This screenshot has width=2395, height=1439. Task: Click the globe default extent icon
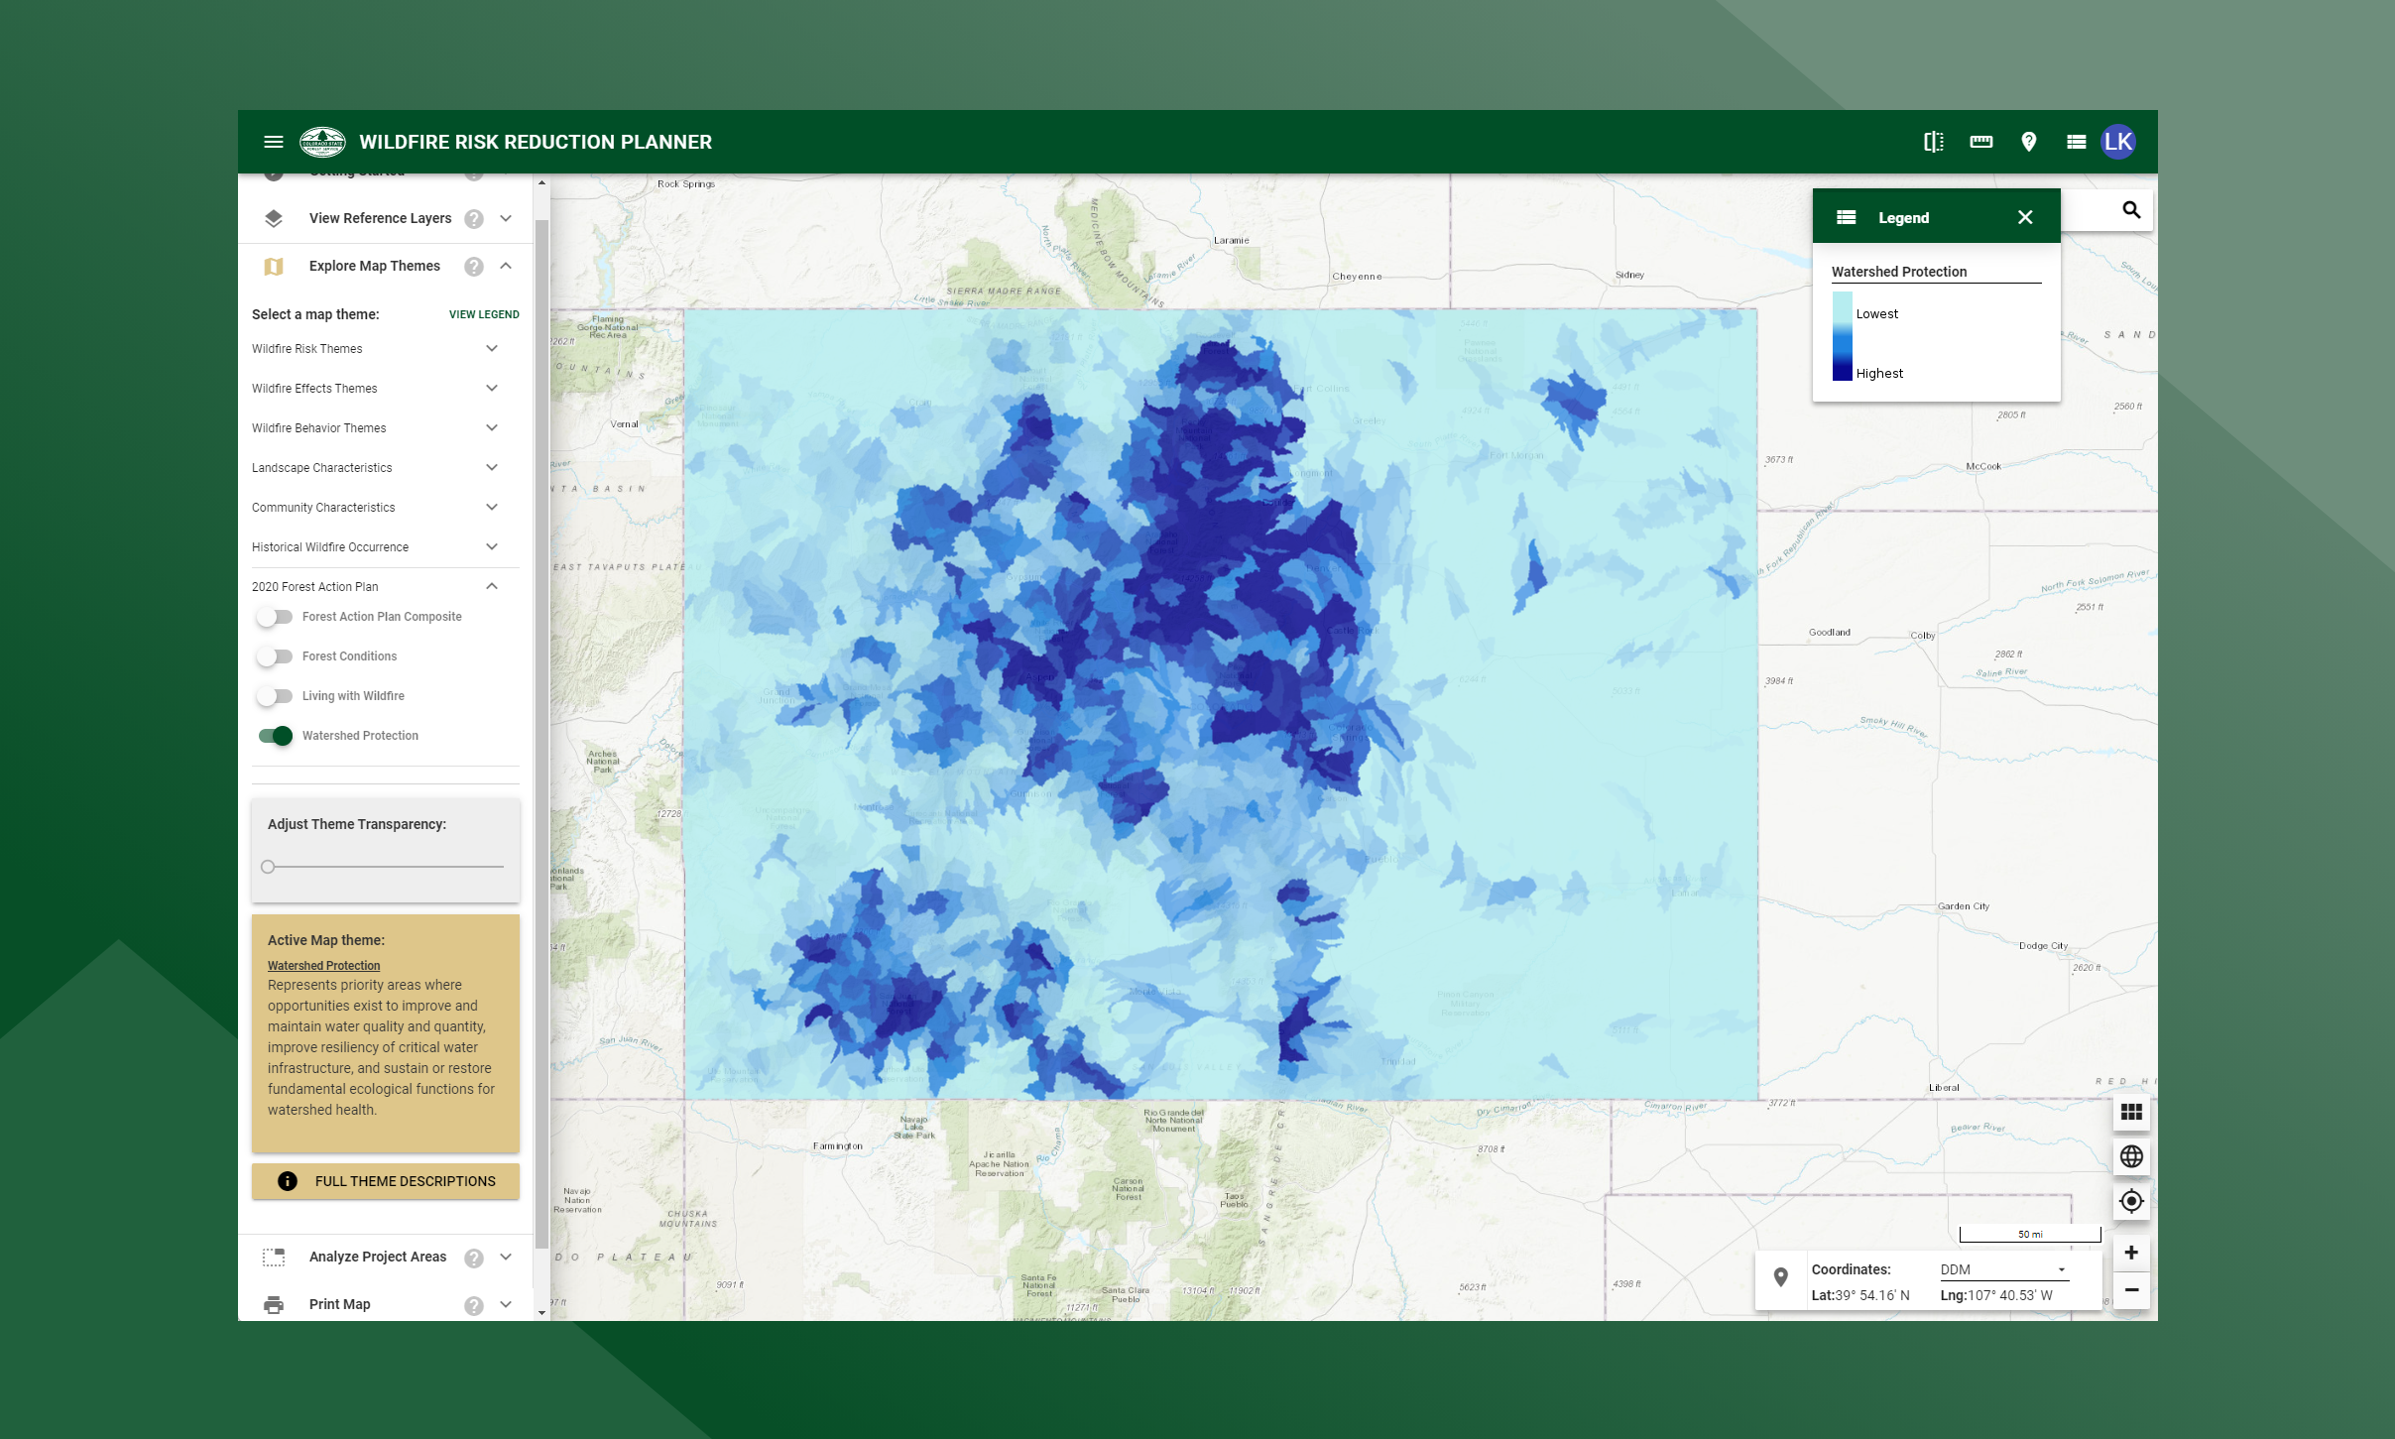point(2130,1156)
